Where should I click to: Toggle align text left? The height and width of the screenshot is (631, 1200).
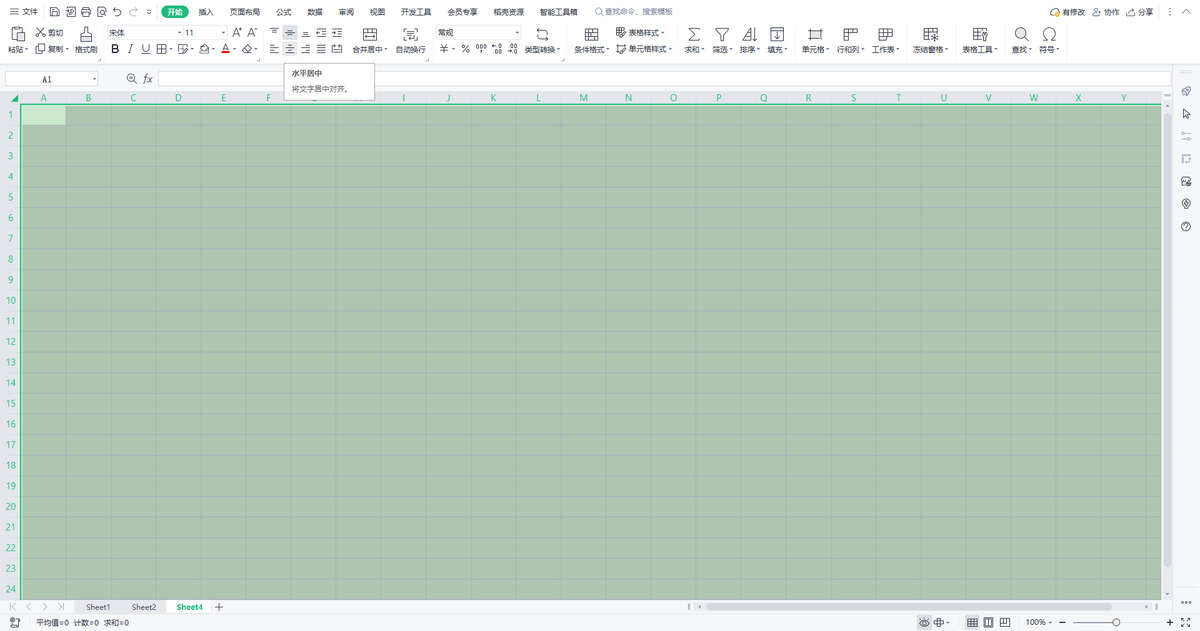pyautogui.click(x=275, y=49)
